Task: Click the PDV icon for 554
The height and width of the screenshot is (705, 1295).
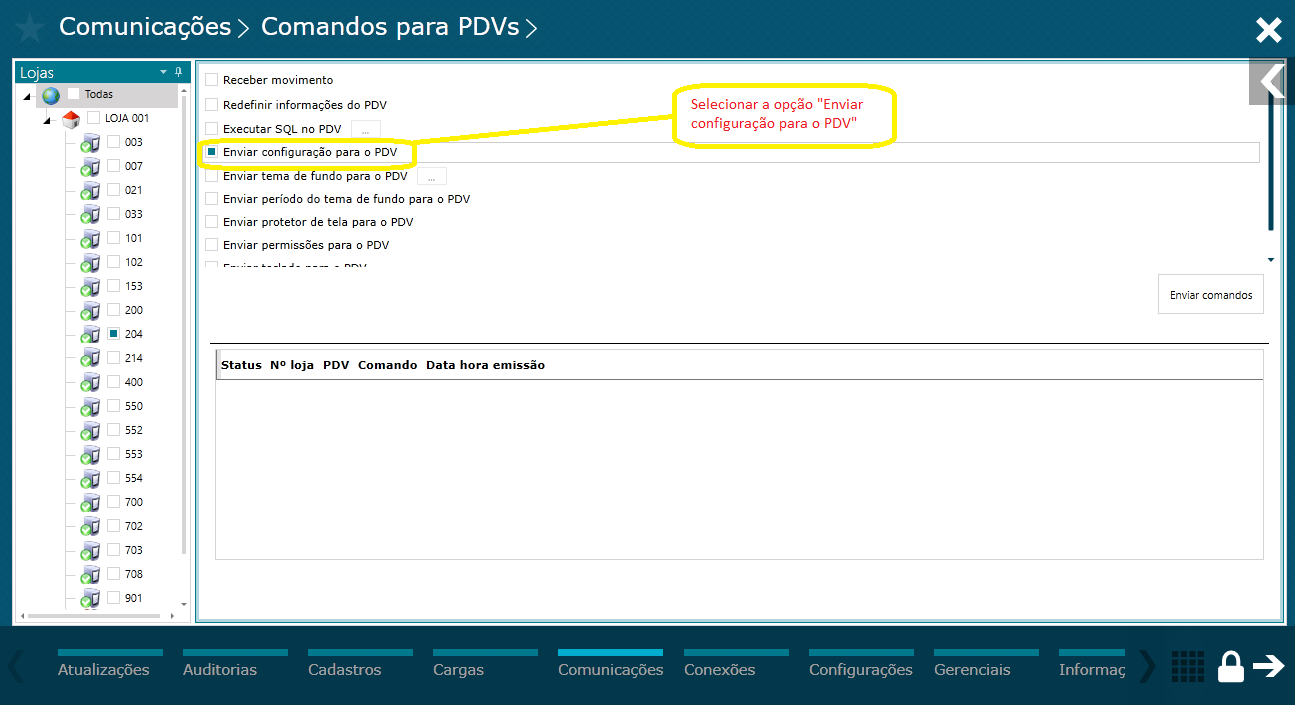Action: pos(90,479)
